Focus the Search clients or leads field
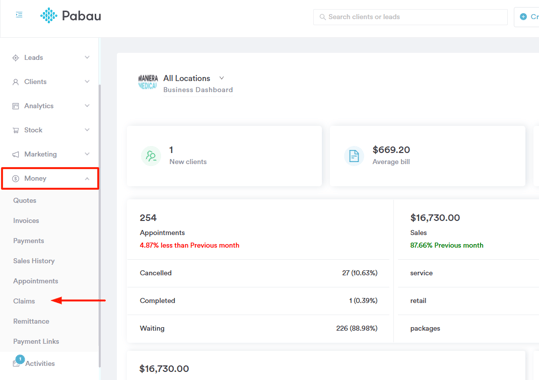The height and width of the screenshot is (380, 539). pyautogui.click(x=410, y=17)
